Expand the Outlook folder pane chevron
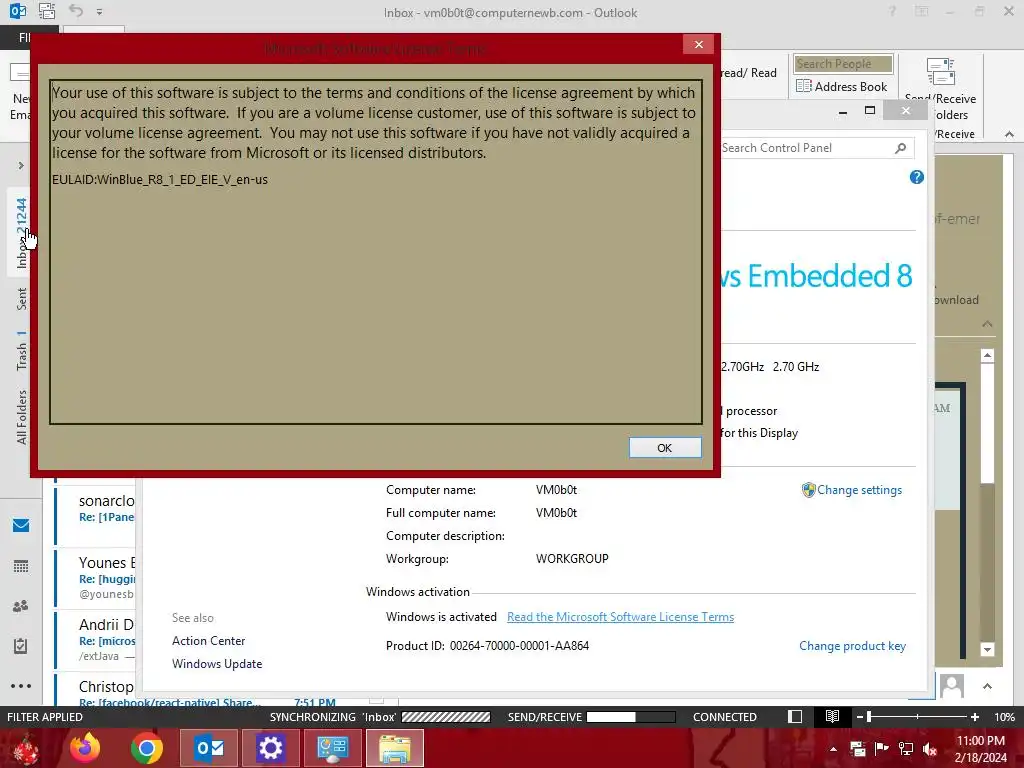Screen dimensions: 1024x768 [21, 166]
